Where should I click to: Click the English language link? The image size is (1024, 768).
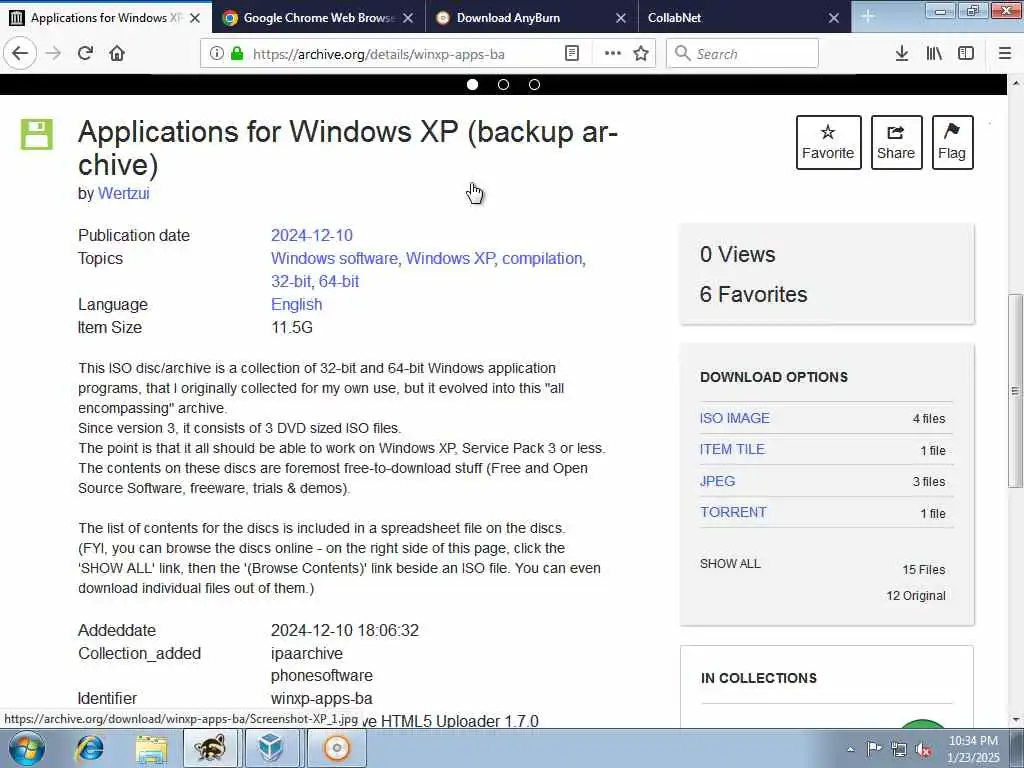pos(296,304)
